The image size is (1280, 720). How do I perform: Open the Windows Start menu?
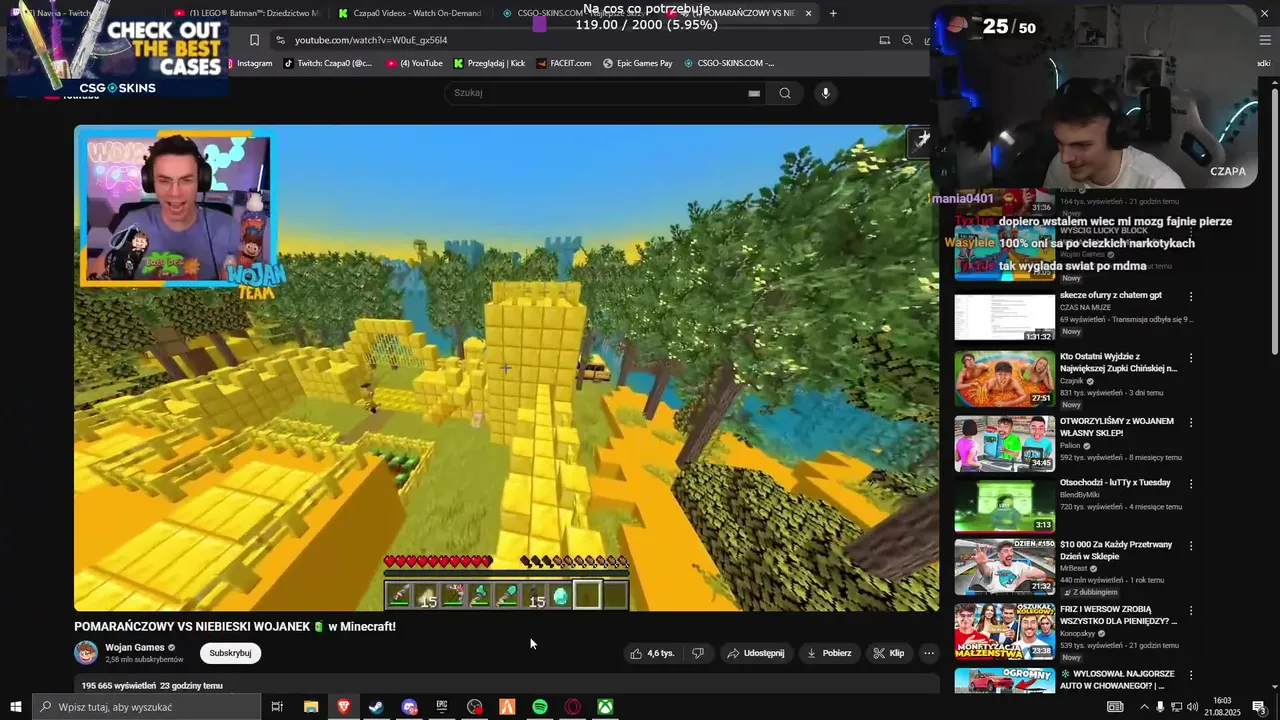(x=16, y=707)
